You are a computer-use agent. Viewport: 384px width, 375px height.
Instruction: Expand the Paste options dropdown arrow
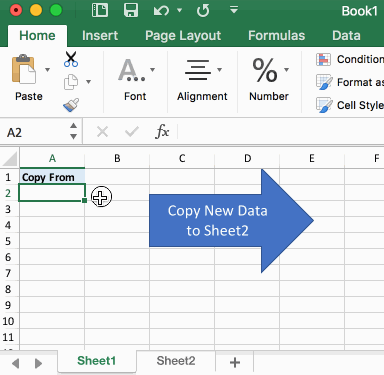pyautogui.click(x=47, y=70)
